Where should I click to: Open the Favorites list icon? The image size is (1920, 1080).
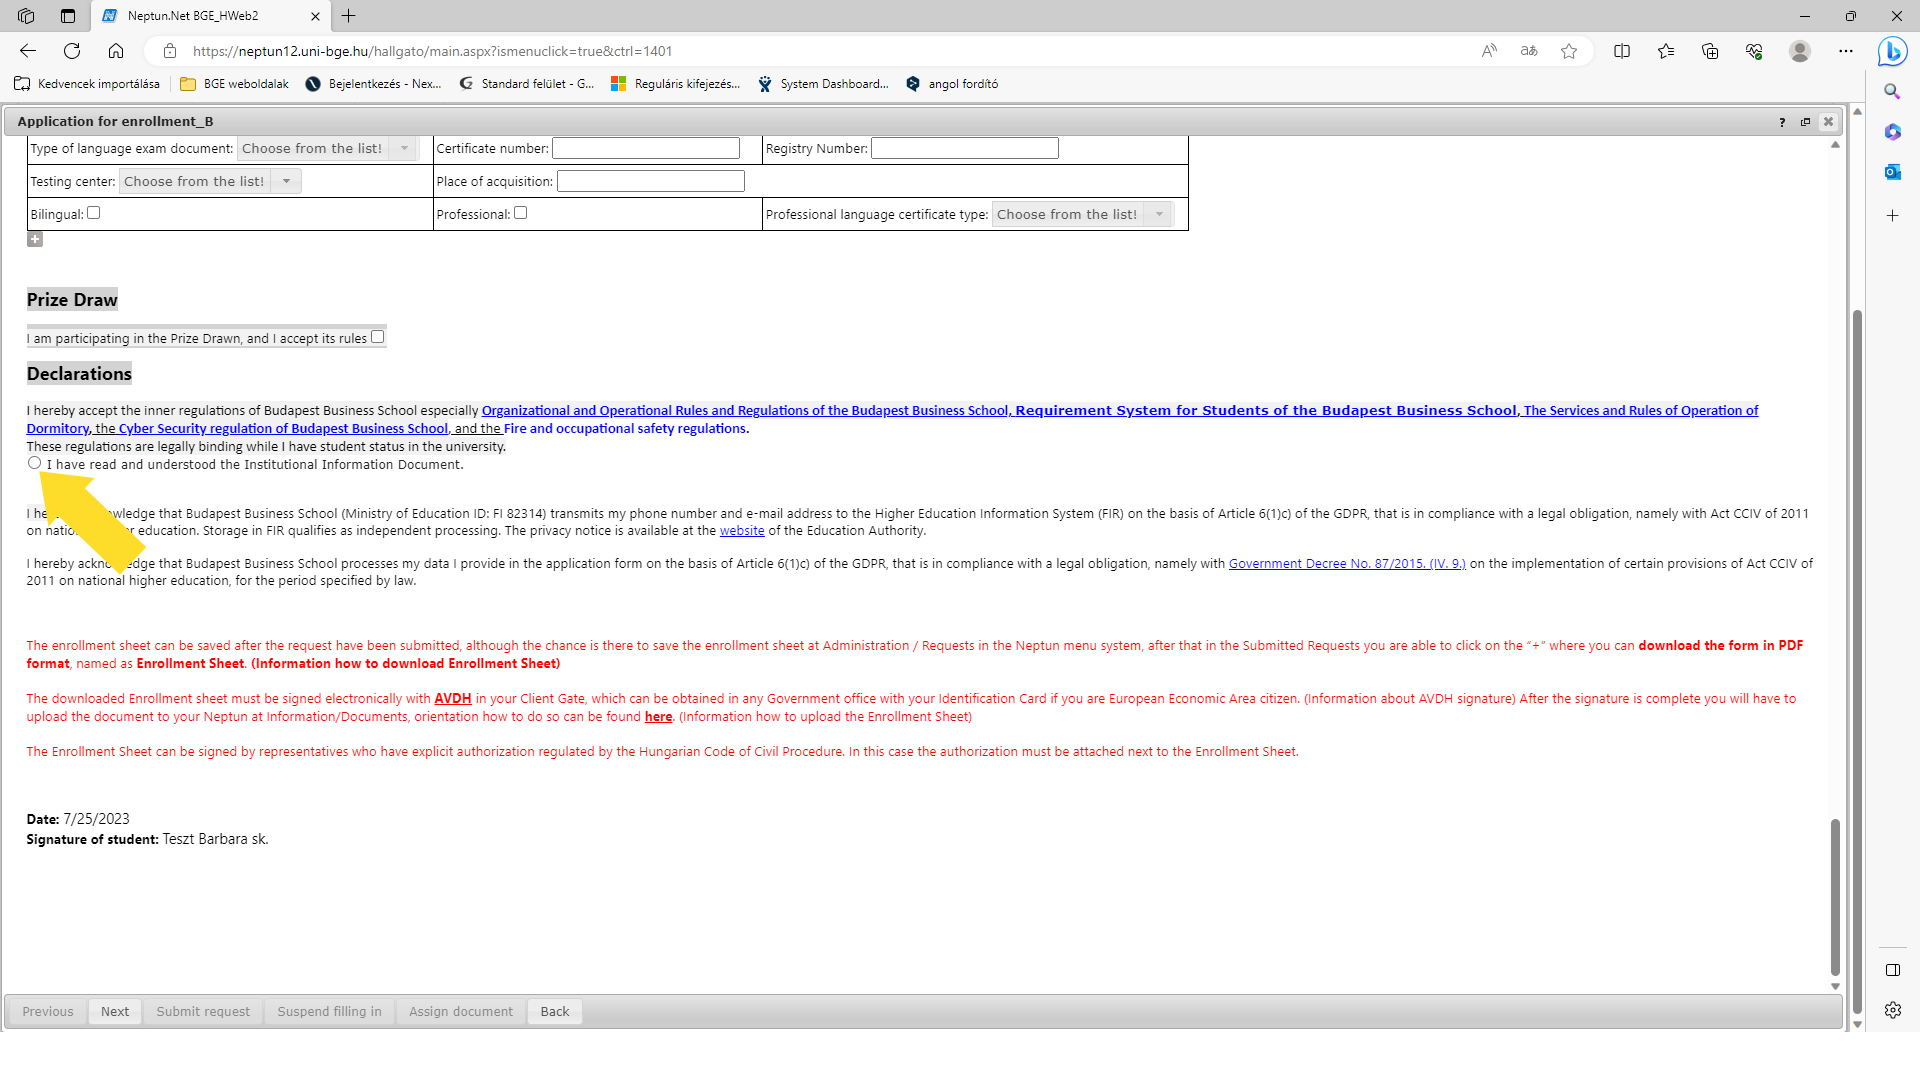[1666, 51]
